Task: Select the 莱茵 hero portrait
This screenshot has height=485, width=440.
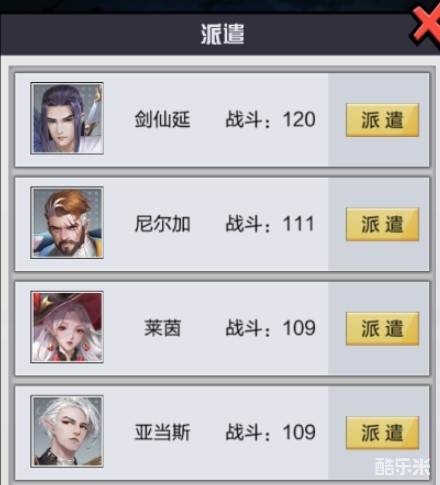Action: point(67,327)
